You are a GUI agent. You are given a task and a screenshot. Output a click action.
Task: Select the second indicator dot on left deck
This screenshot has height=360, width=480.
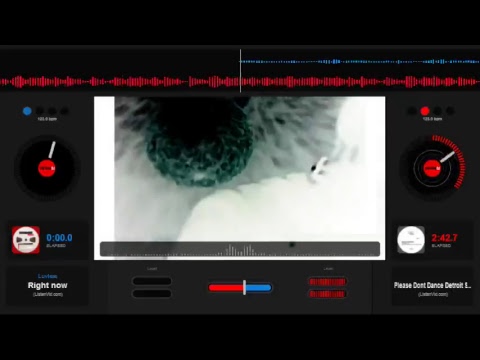click(40, 111)
